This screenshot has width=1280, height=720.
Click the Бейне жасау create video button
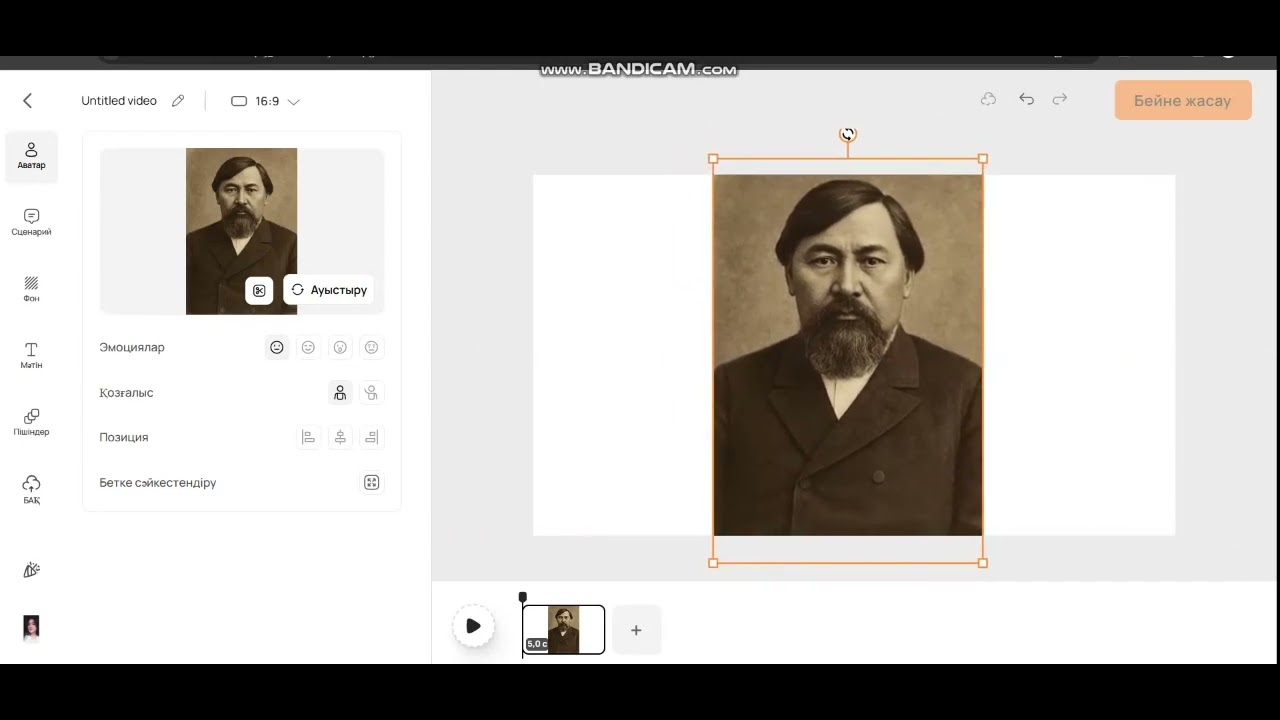pyautogui.click(x=1183, y=101)
